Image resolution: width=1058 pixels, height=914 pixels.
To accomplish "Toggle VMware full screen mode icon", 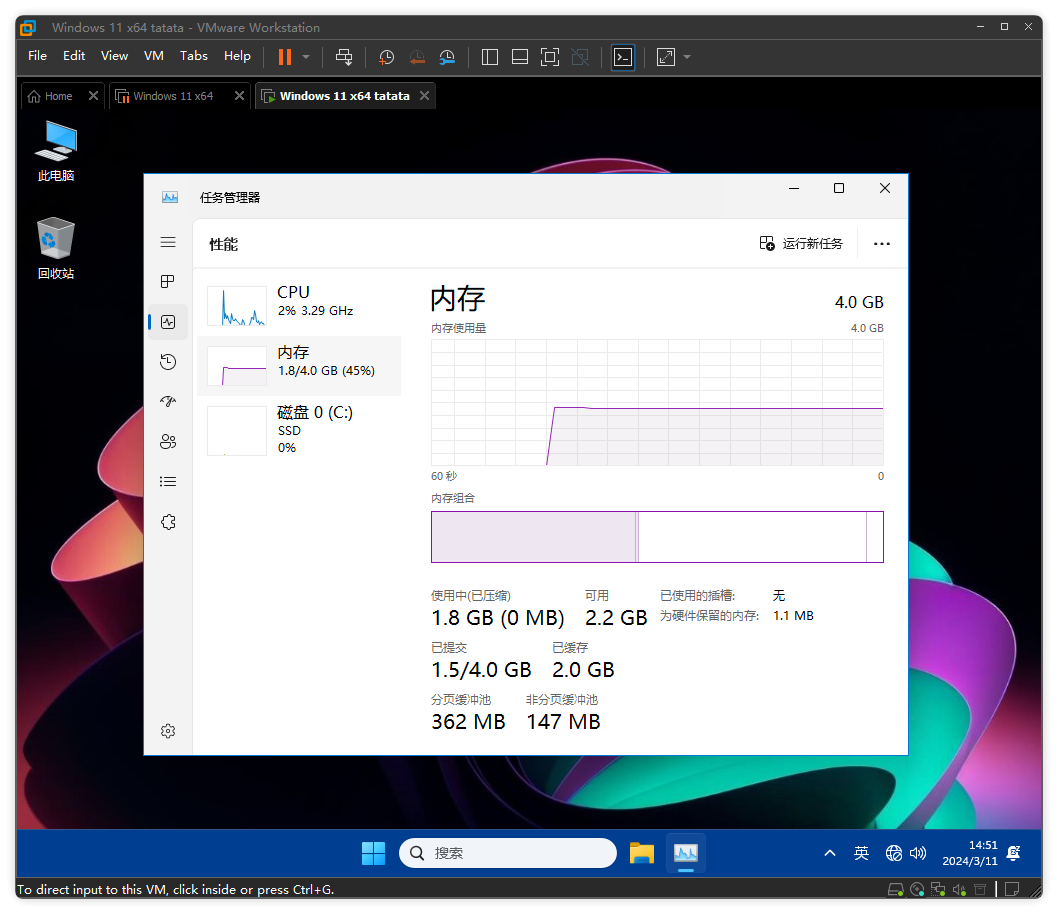I will 549,57.
